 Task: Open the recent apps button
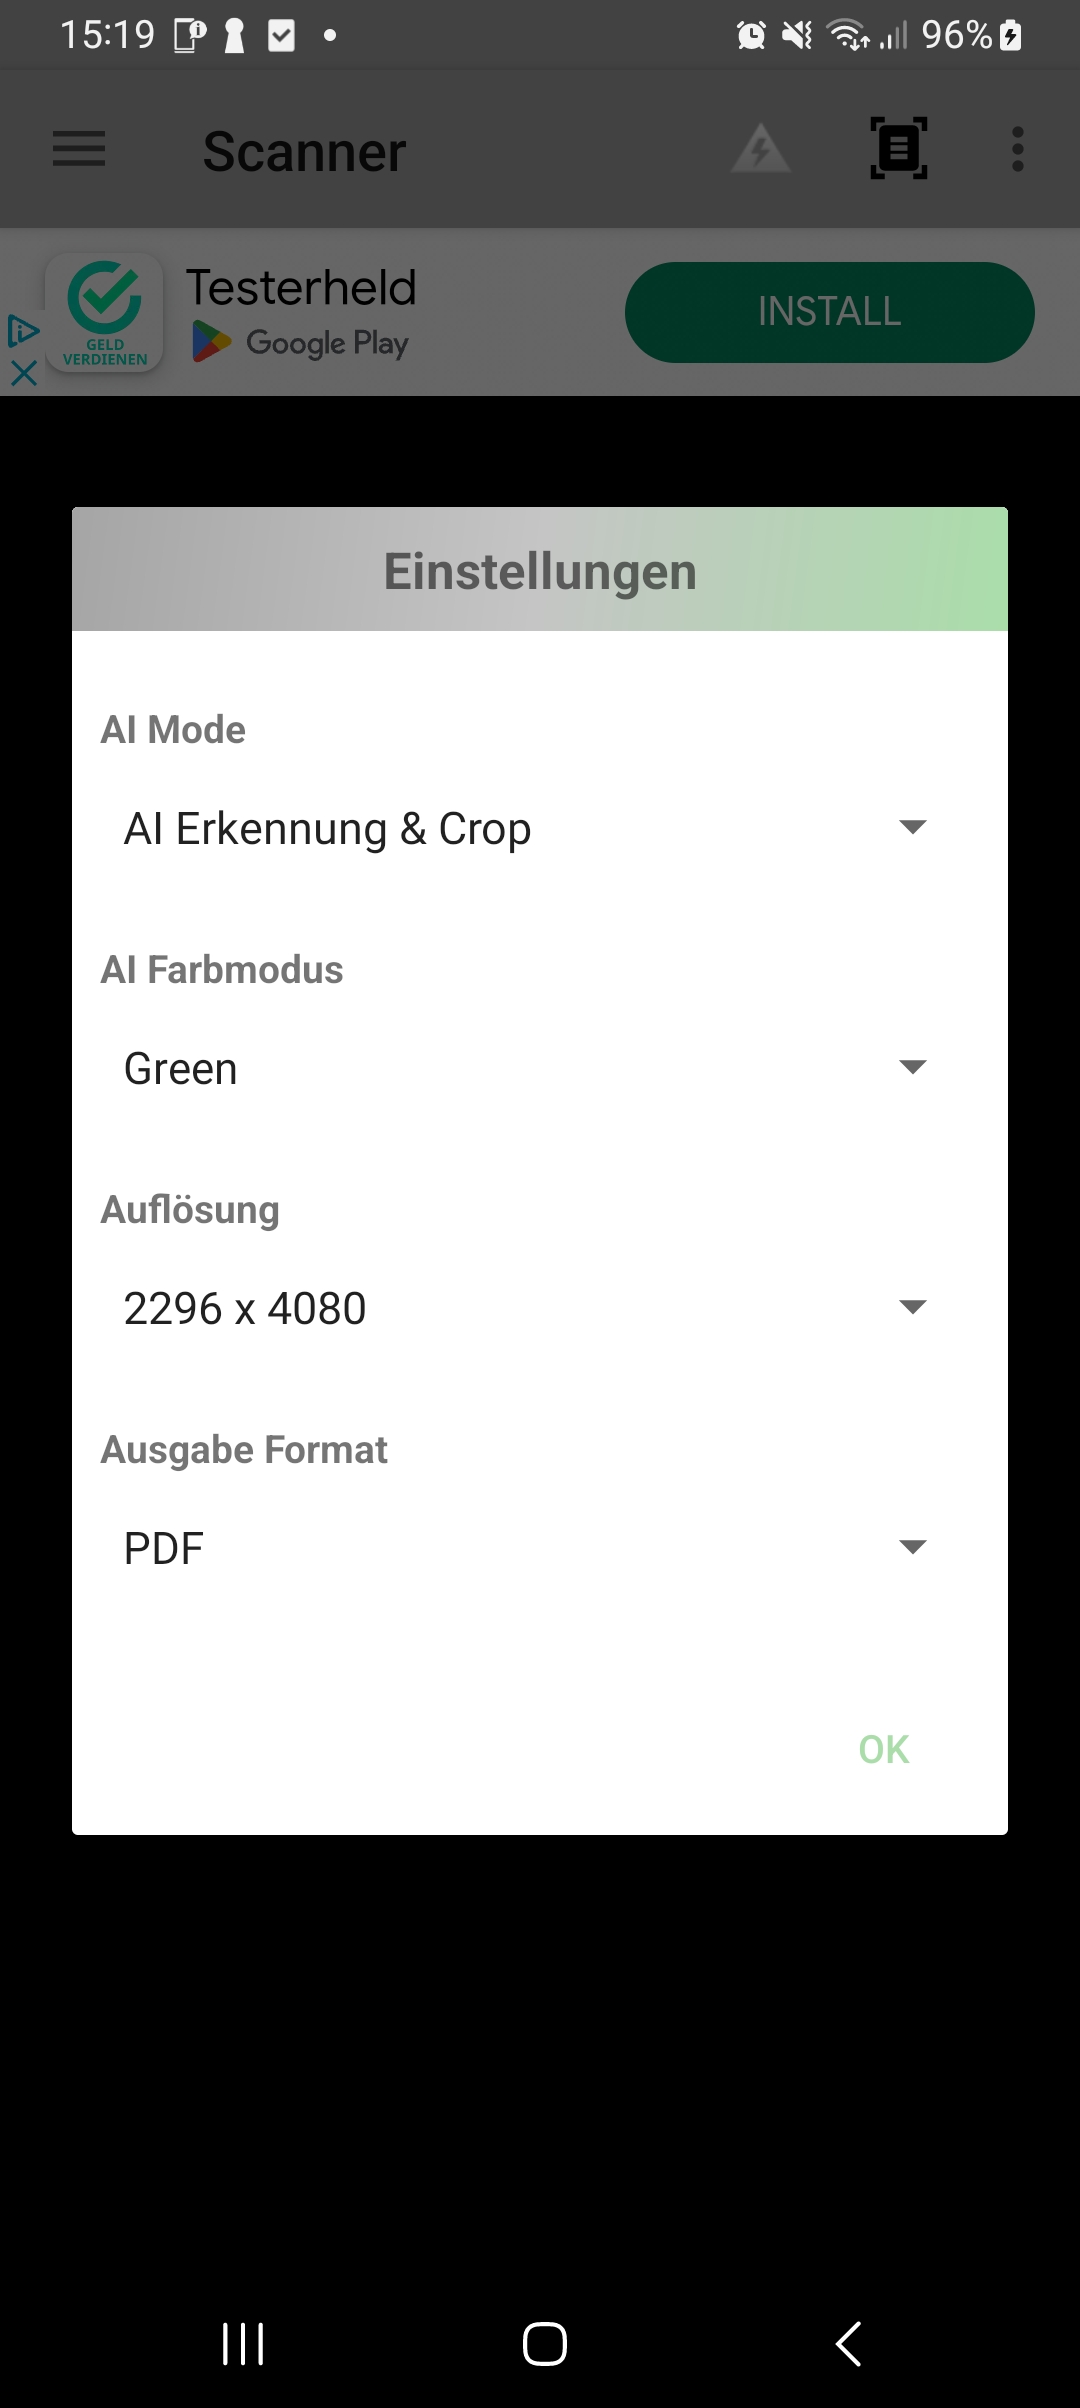pos(243,2343)
